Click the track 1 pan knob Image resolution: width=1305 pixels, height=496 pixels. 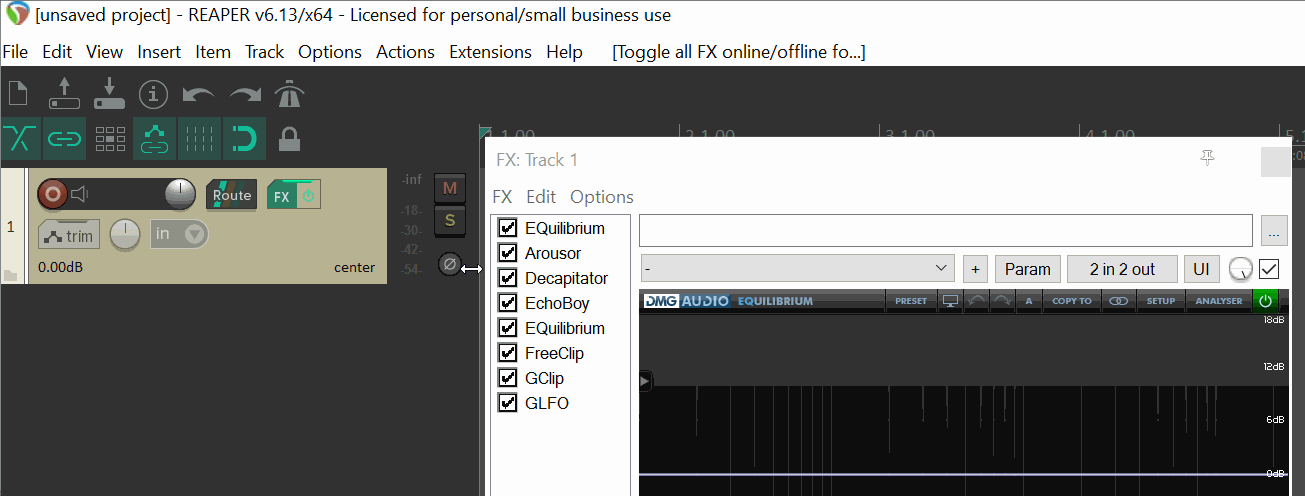[x=125, y=235]
